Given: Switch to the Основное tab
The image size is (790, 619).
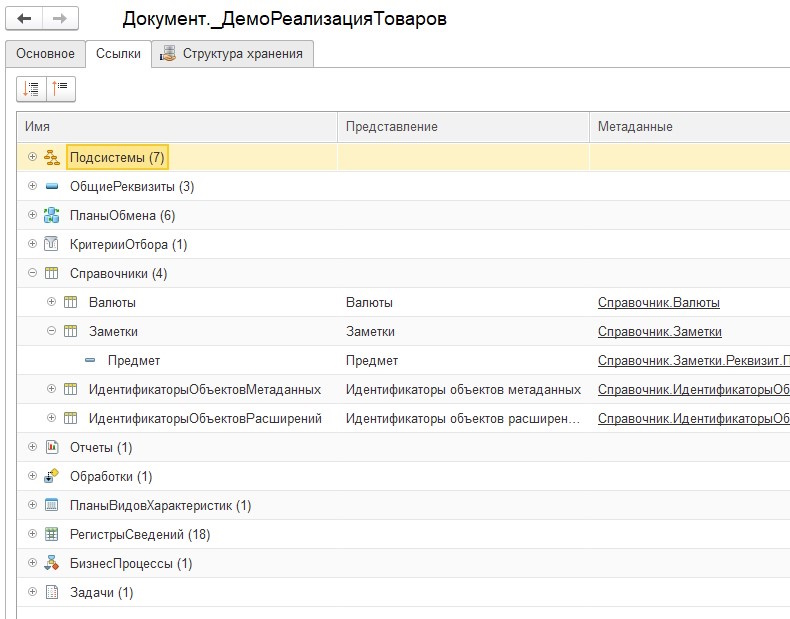Looking at the screenshot, I should click(45, 54).
